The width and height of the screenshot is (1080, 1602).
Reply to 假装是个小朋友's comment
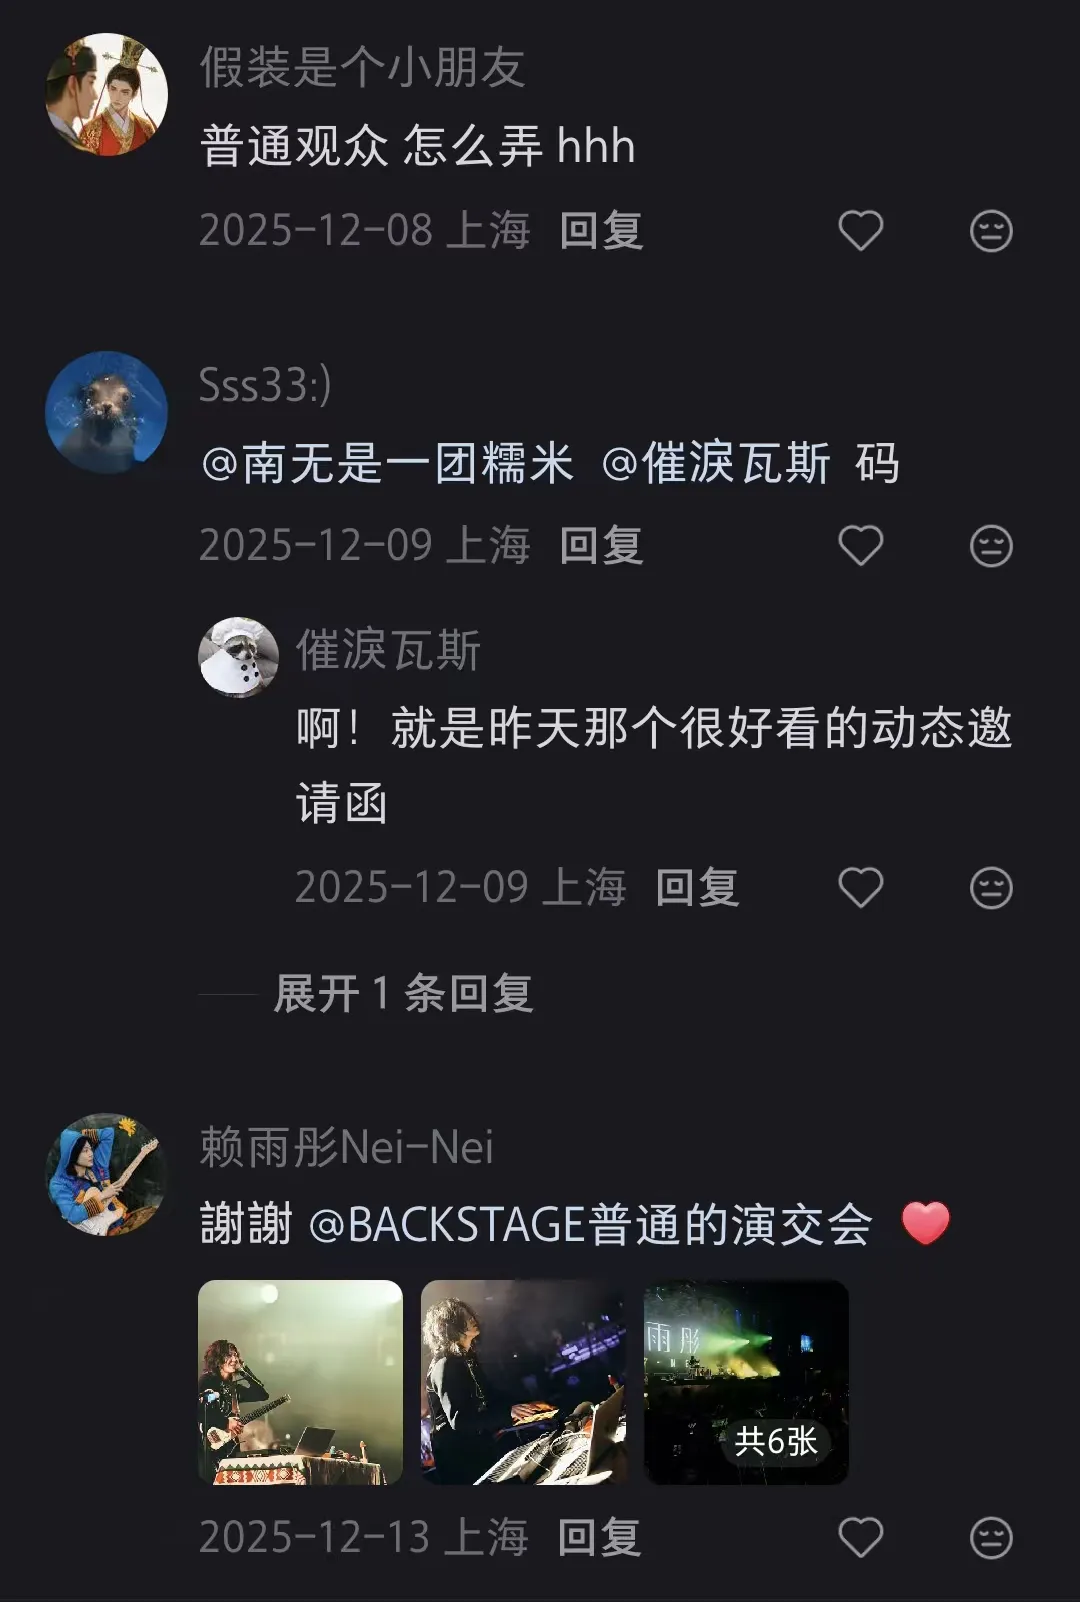click(x=601, y=231)
